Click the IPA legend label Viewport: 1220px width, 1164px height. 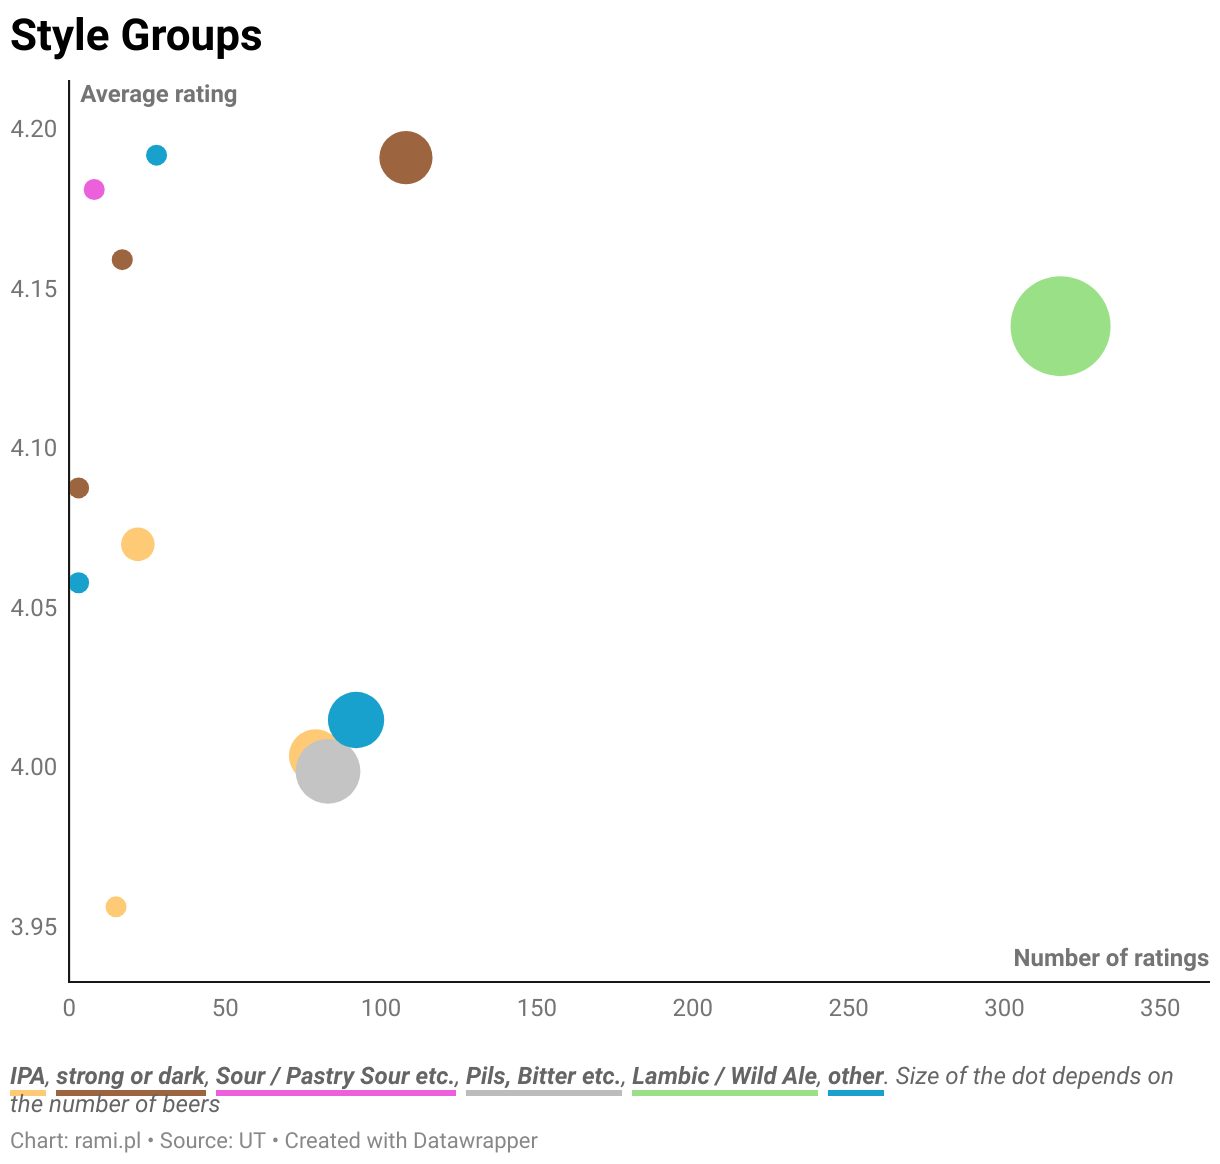(x=27, y=1076)
